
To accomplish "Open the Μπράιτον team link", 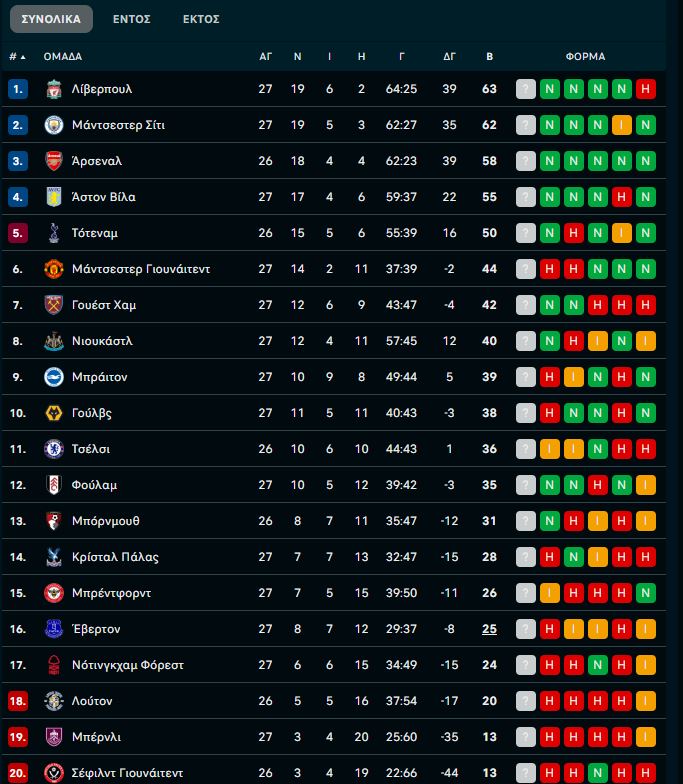I will tap(99, 377).
